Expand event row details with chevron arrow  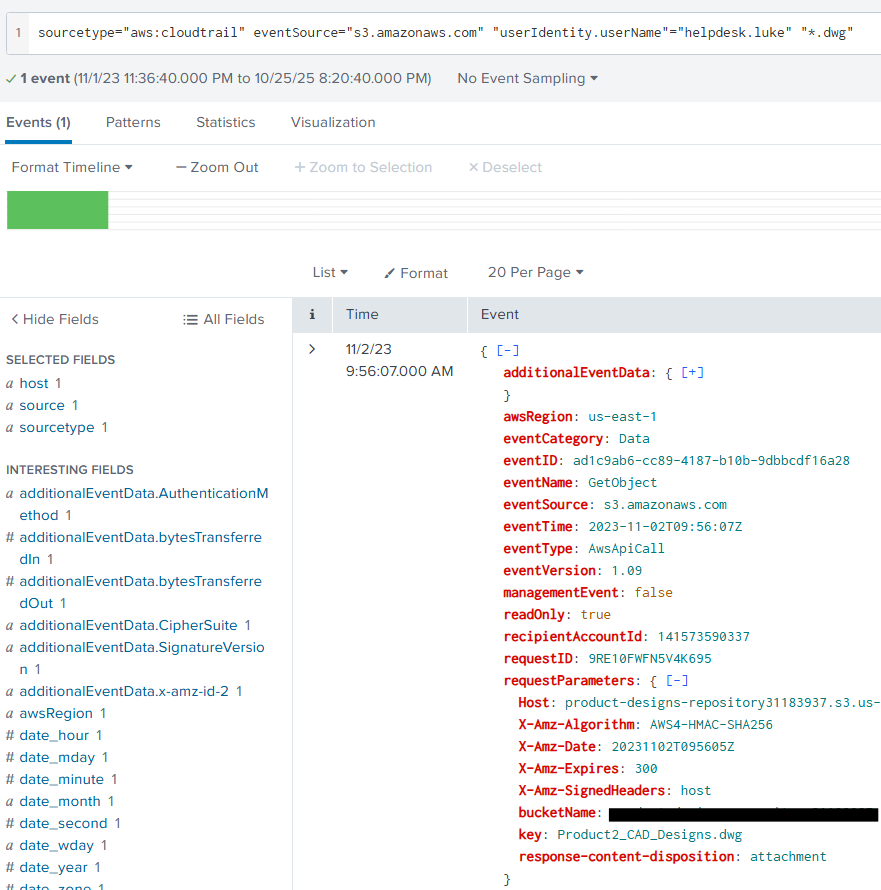(312, 349)
